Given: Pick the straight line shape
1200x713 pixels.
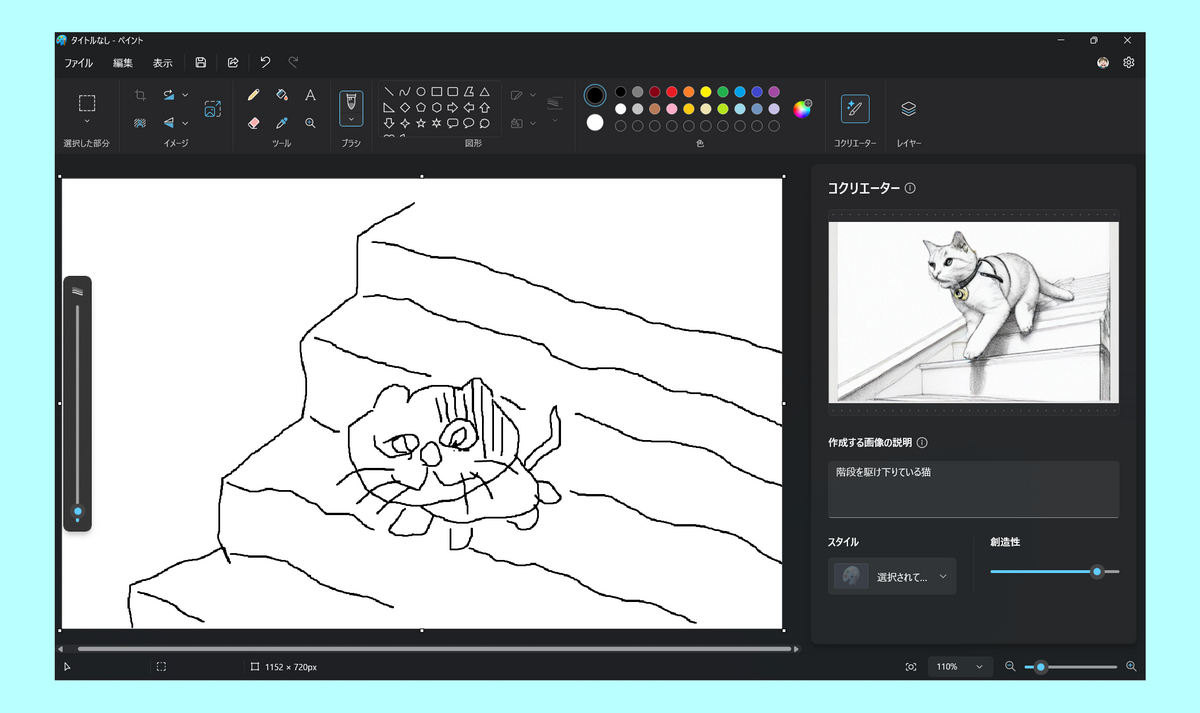Looking at the screenshot, I should click(x=389, y=91).
